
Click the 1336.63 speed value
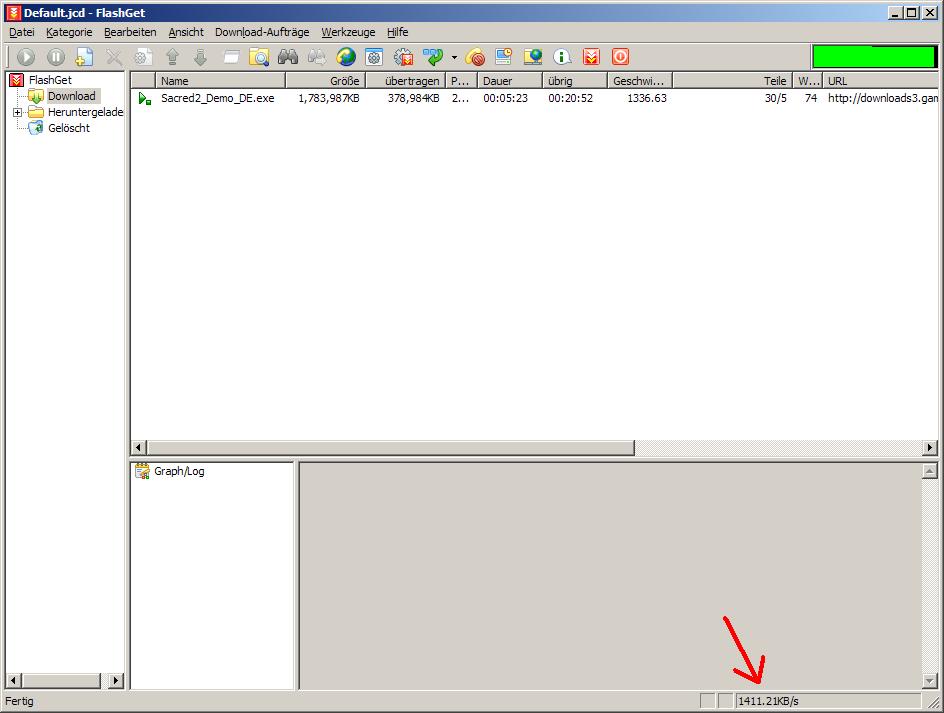point(647,98)
